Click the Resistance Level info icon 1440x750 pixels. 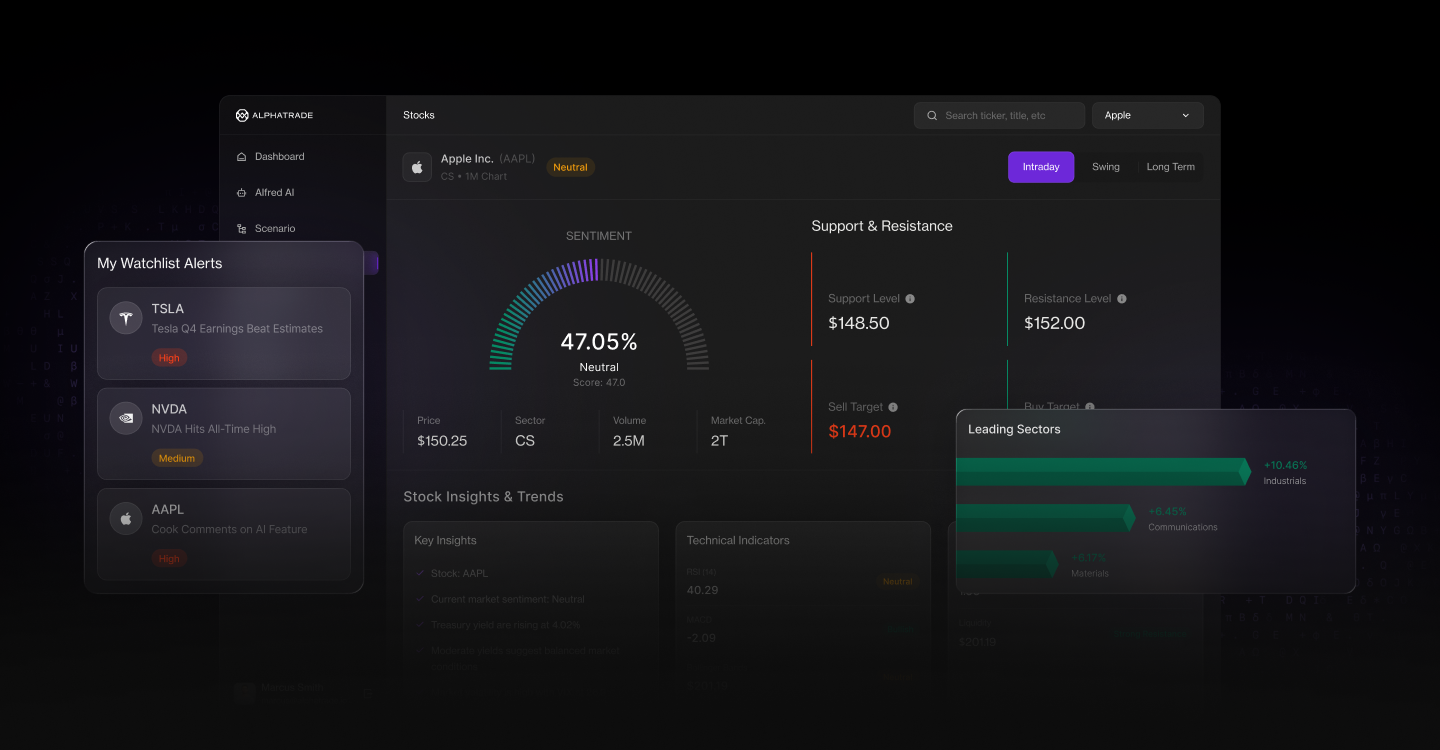point(1122,299)
